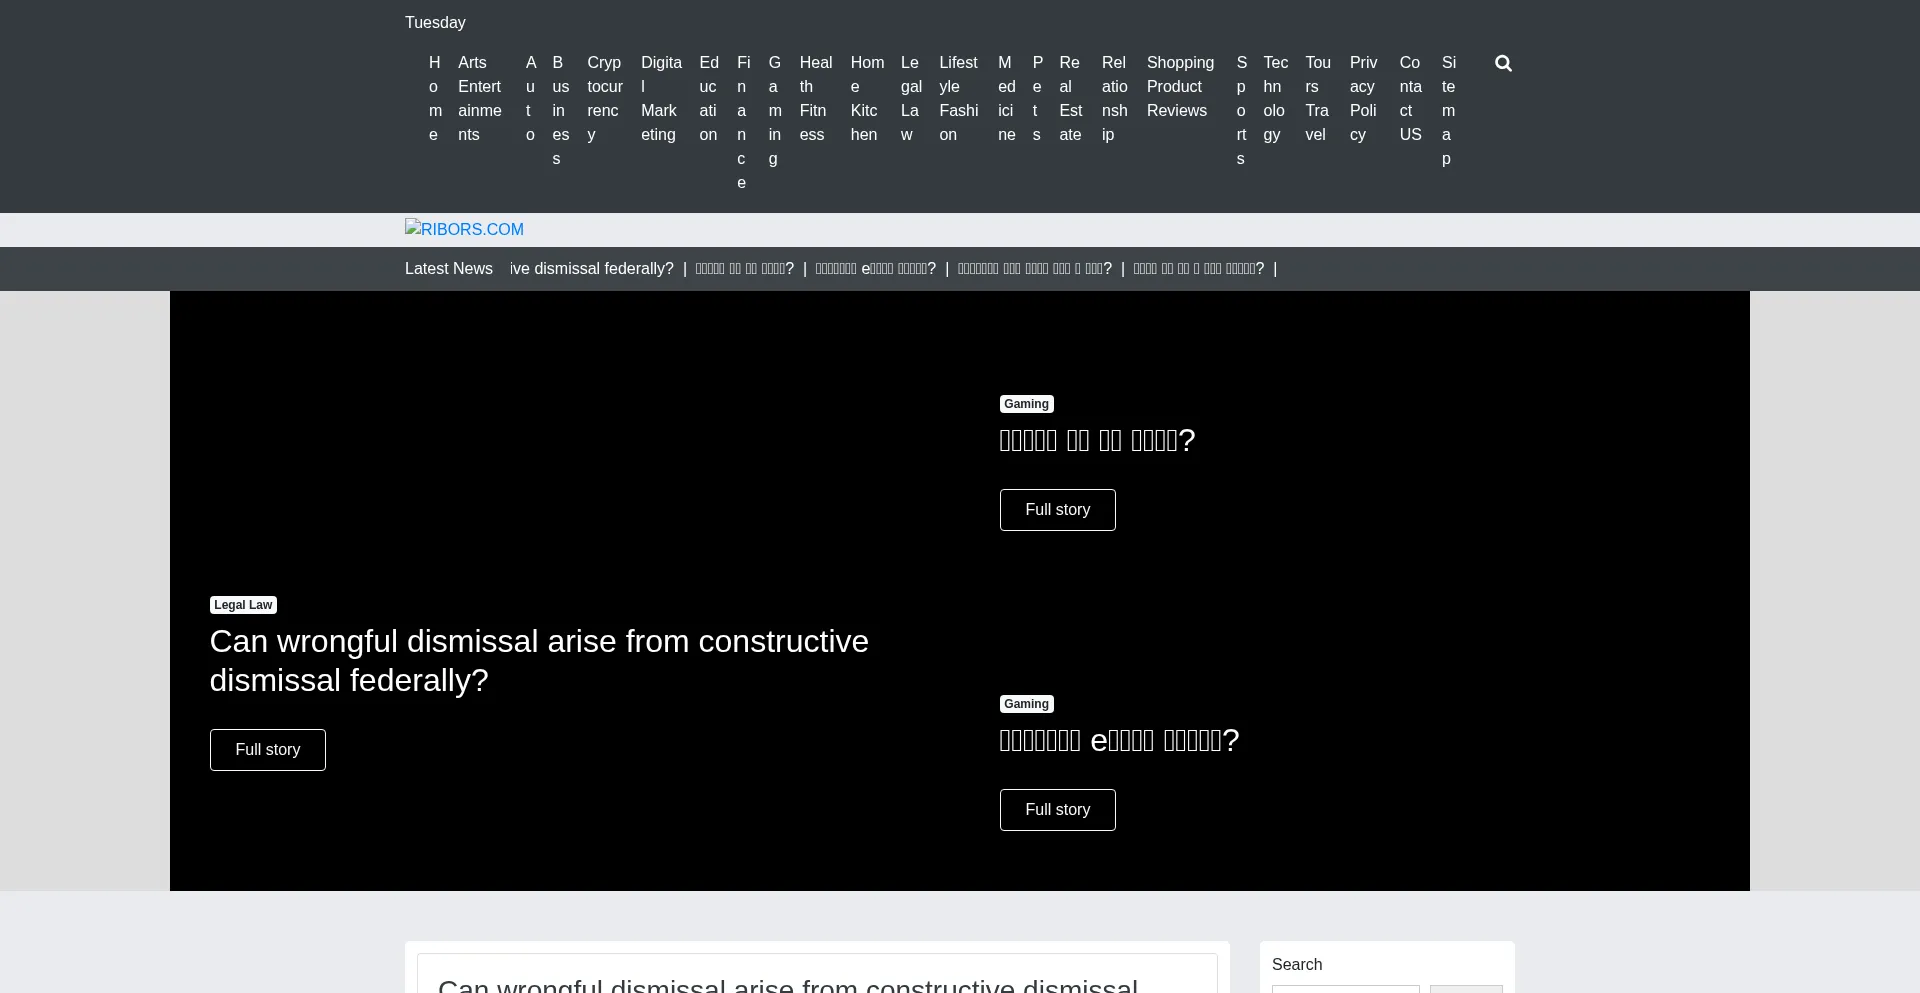
Task: Open the Privacy Policy page
Action: coord(1363,98)
